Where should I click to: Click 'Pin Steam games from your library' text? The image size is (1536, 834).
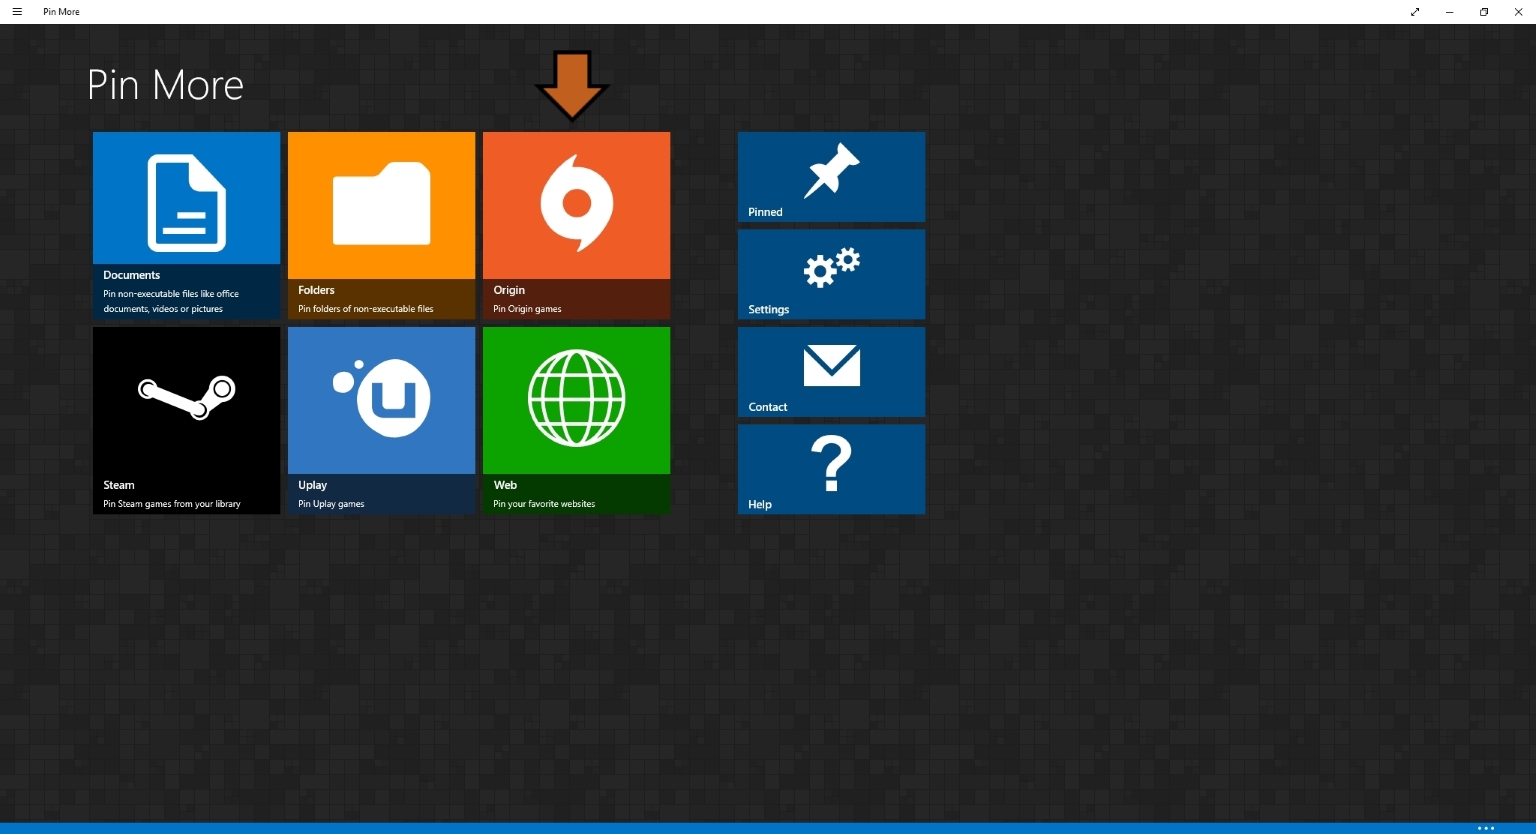[170, 504]
